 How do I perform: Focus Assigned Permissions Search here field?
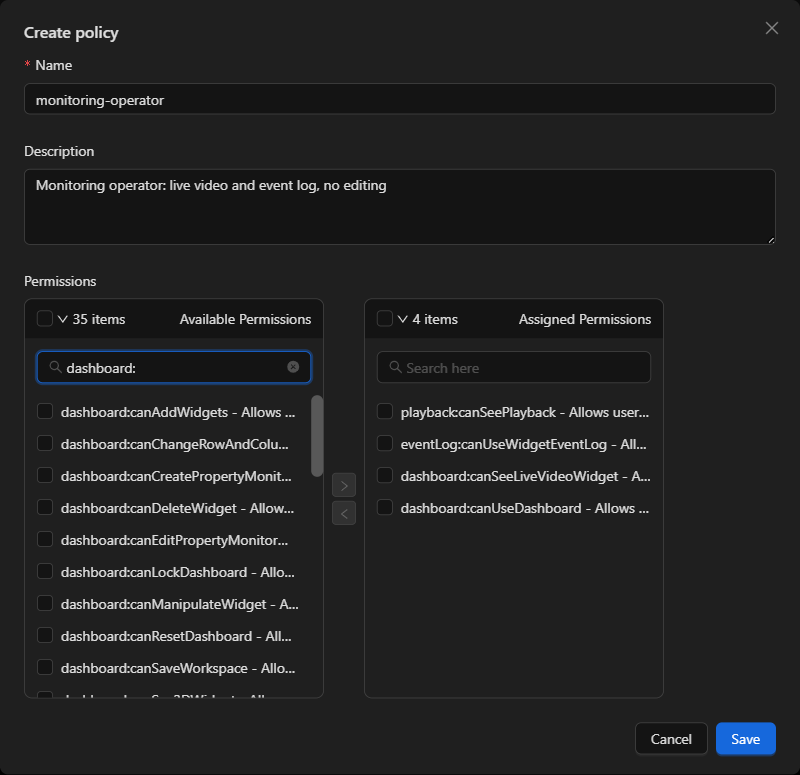click(x=514, y=367)
